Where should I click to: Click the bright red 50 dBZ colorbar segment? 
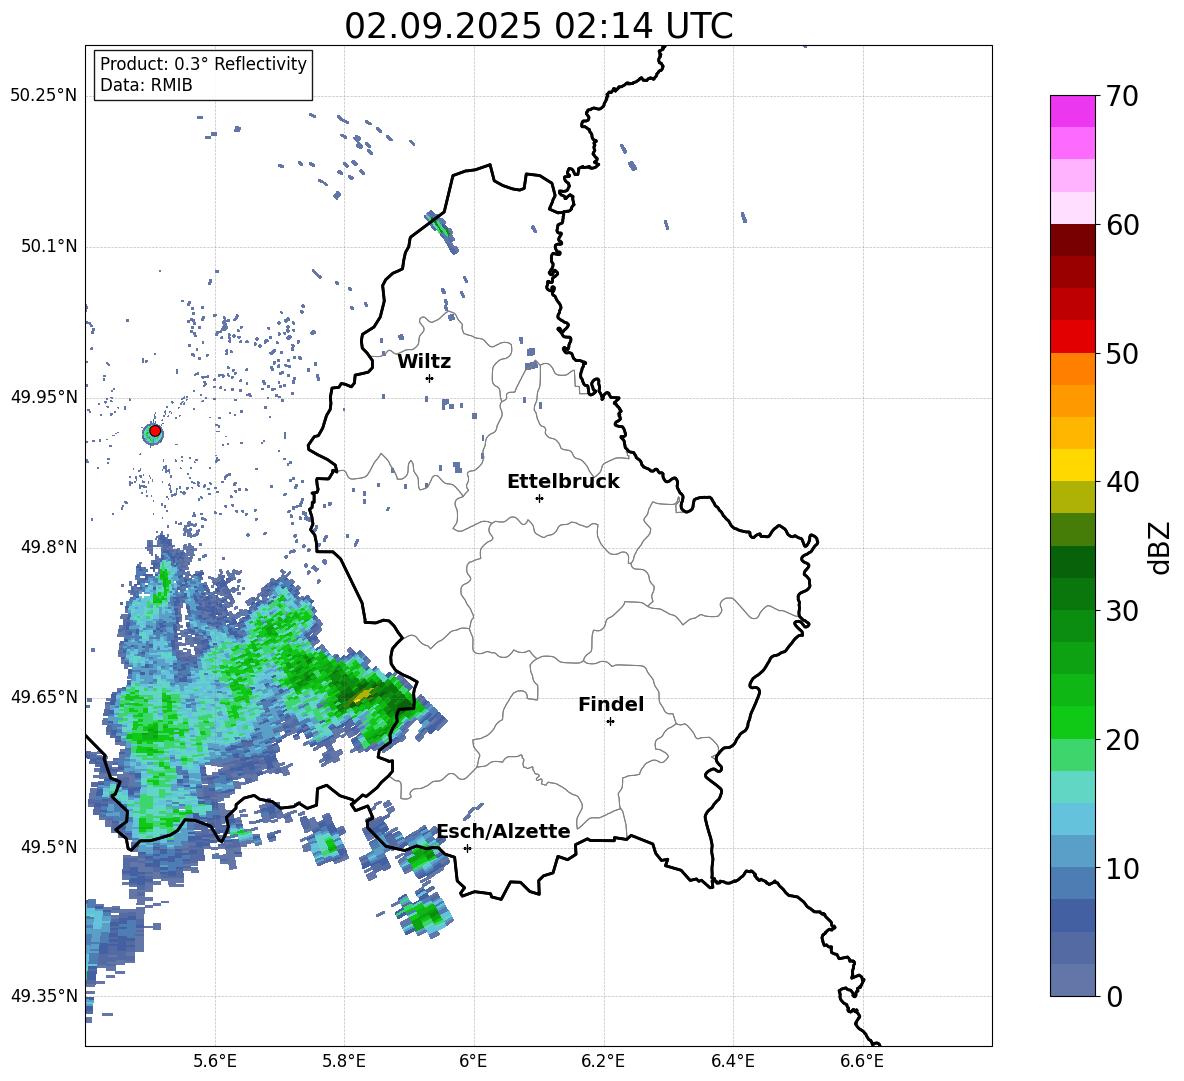(x=1072, y=337)
